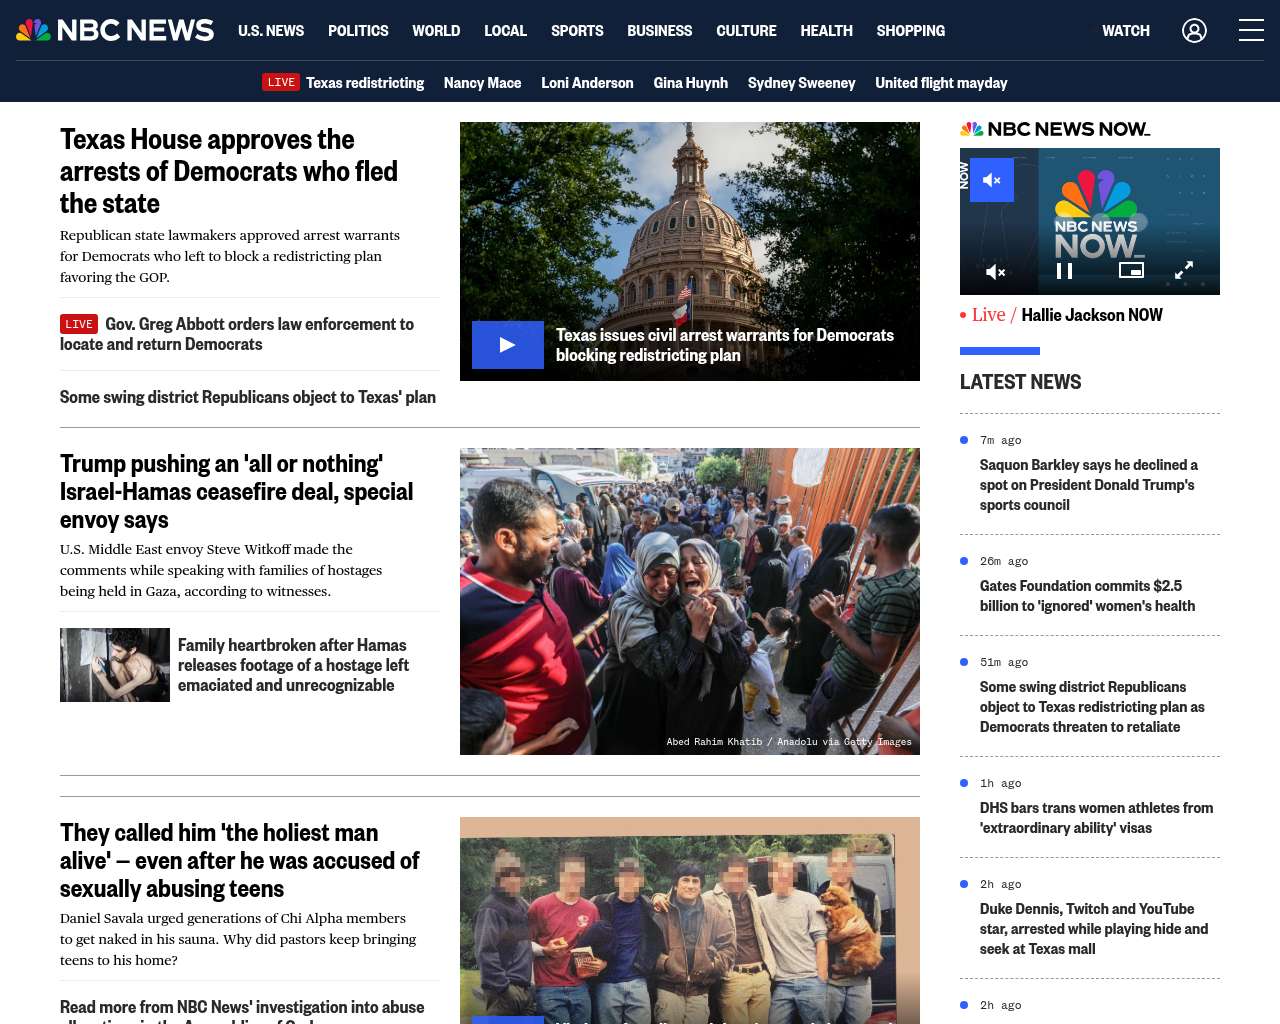Open the Saquon Barkley latest news item

[1089, 485]
